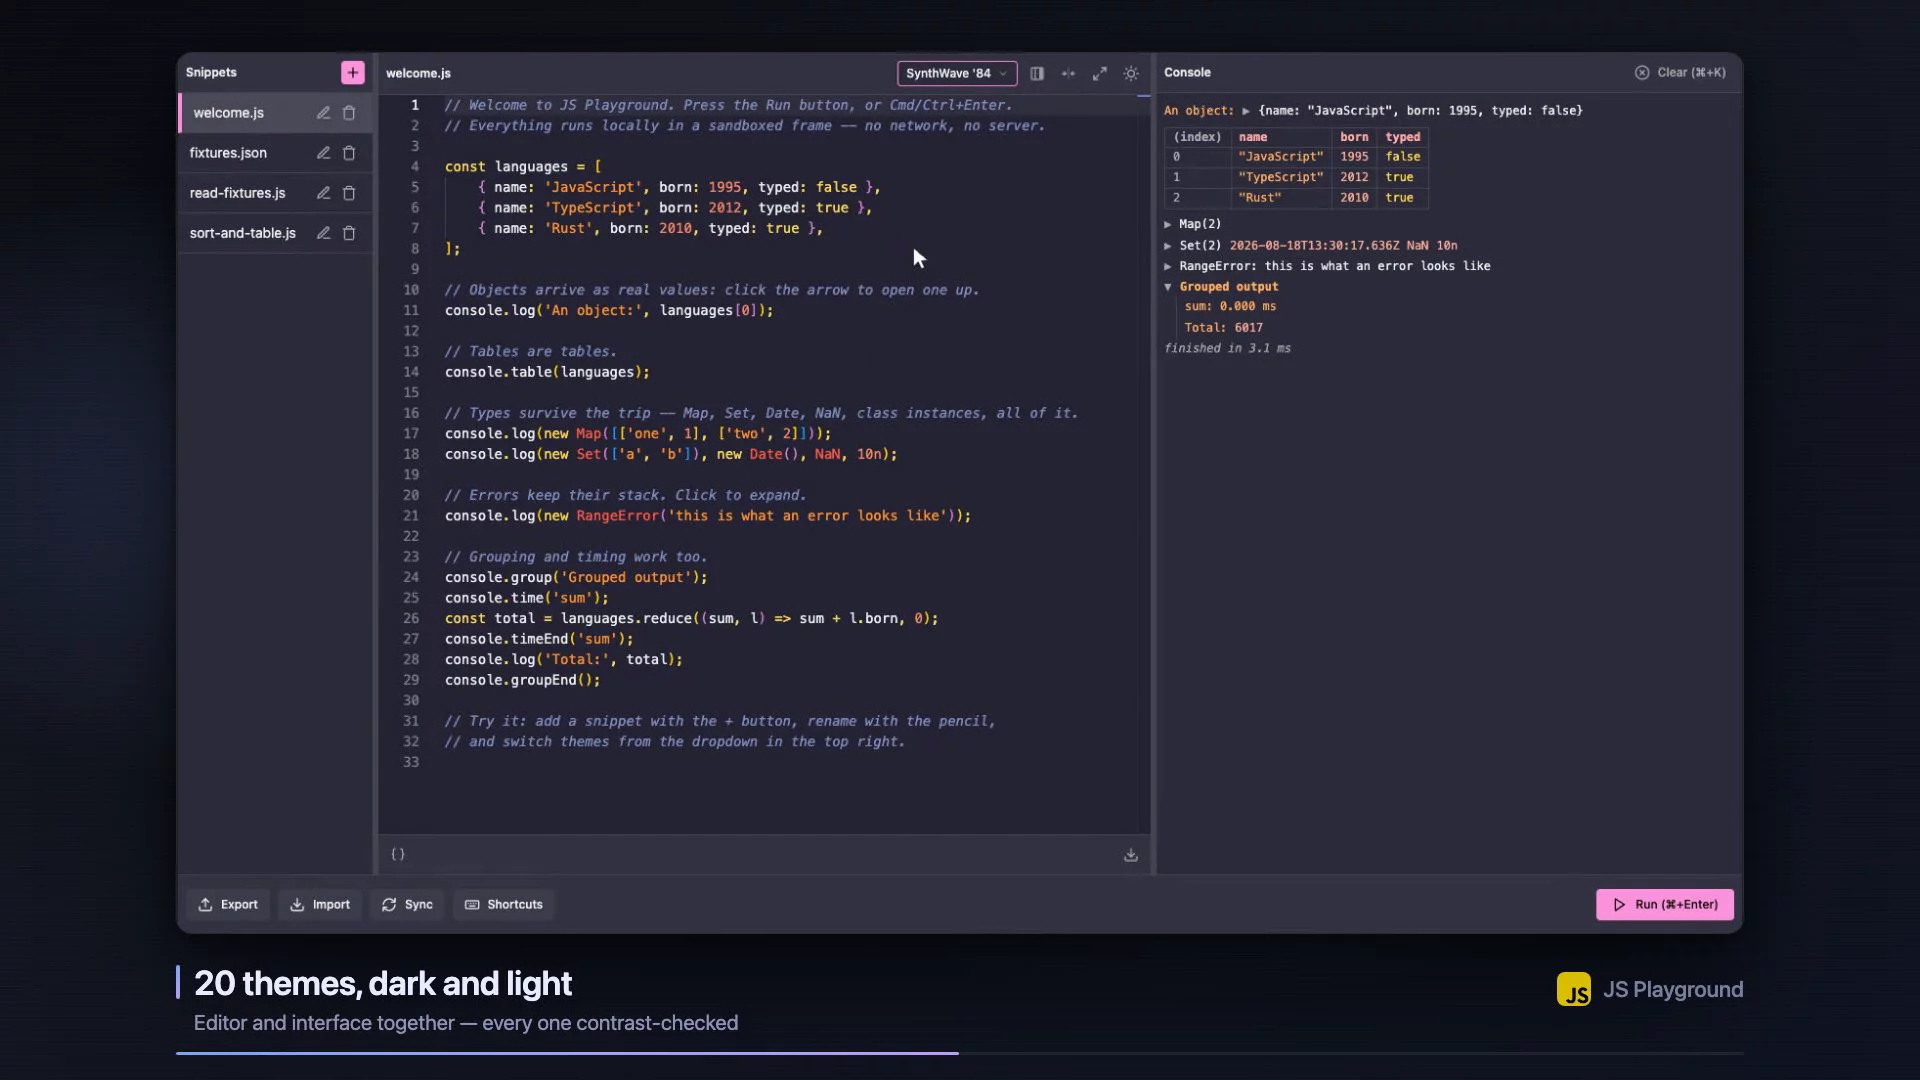This screenshot has height=1080, width=1920.
Task: Open the SynthWave '84 theme dropdown
Action: click(x=957, y=73)
